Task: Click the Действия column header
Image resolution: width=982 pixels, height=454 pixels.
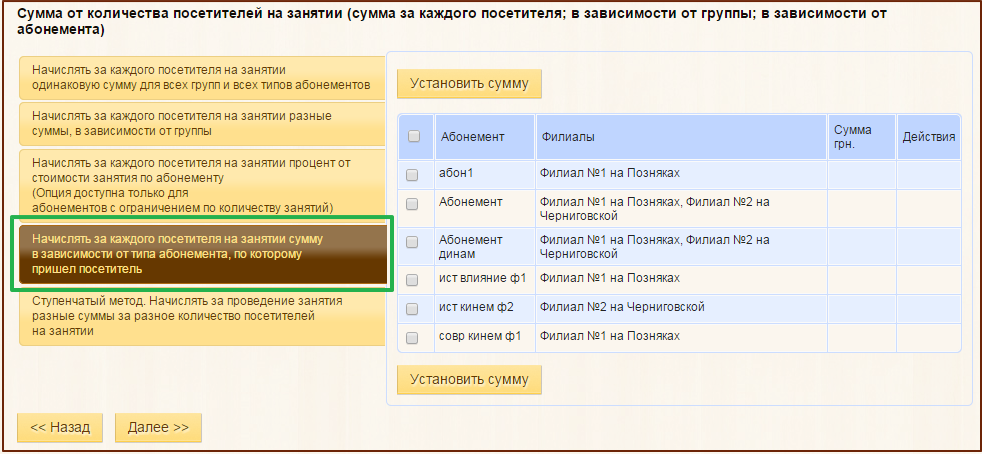Action: point(929,137)
